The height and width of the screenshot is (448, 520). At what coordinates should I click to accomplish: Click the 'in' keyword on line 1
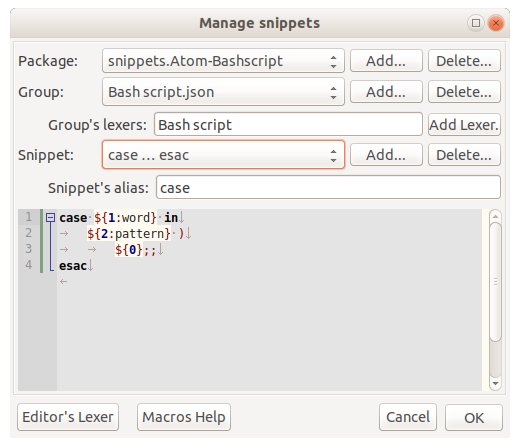[x=171, y=218]
